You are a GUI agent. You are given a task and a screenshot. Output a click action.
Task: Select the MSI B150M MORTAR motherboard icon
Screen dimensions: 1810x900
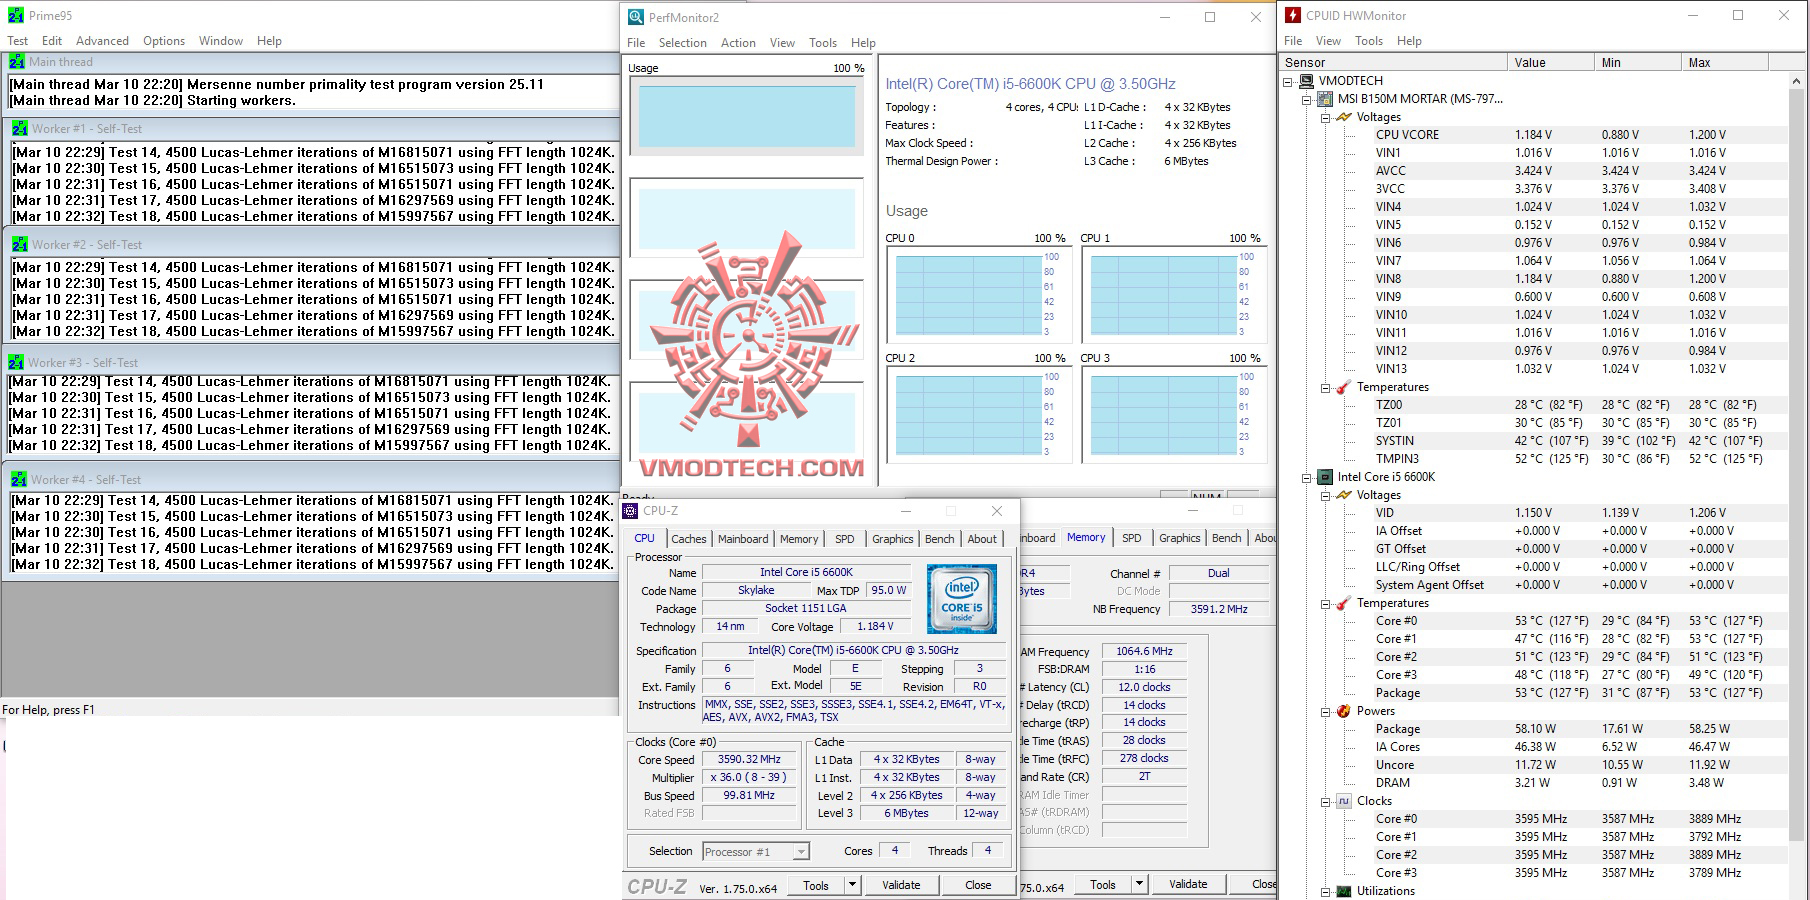(x=1325, y=99)
